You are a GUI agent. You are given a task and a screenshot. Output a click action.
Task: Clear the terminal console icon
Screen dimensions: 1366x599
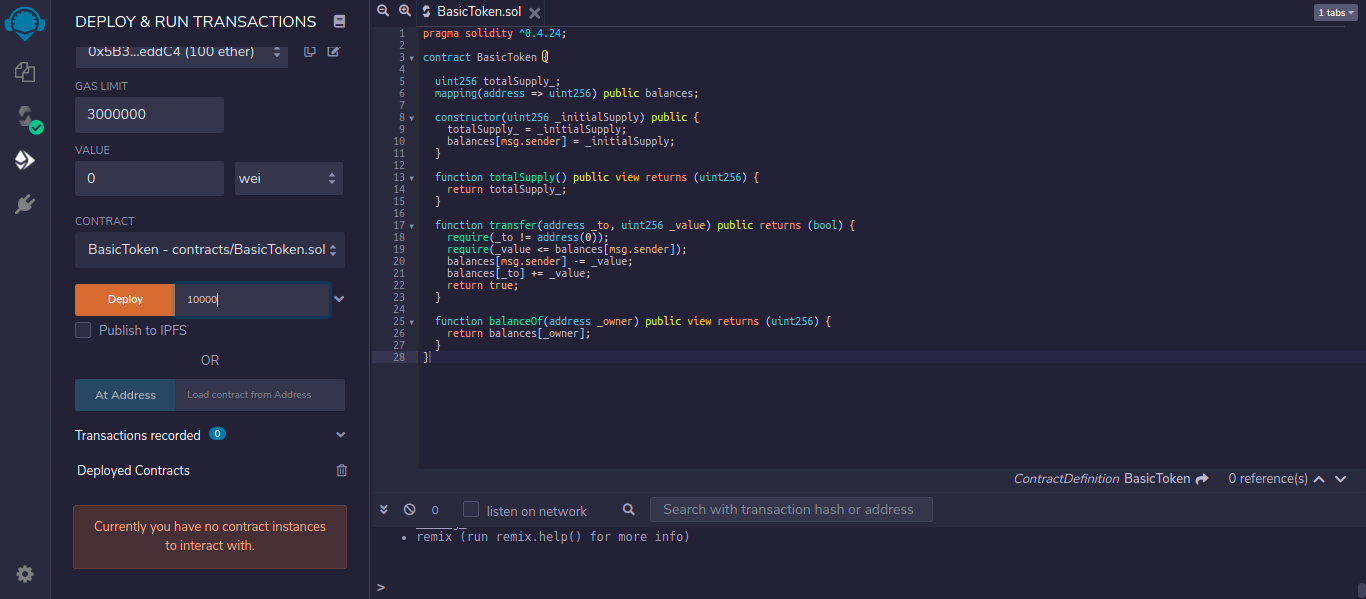(409, 510)
